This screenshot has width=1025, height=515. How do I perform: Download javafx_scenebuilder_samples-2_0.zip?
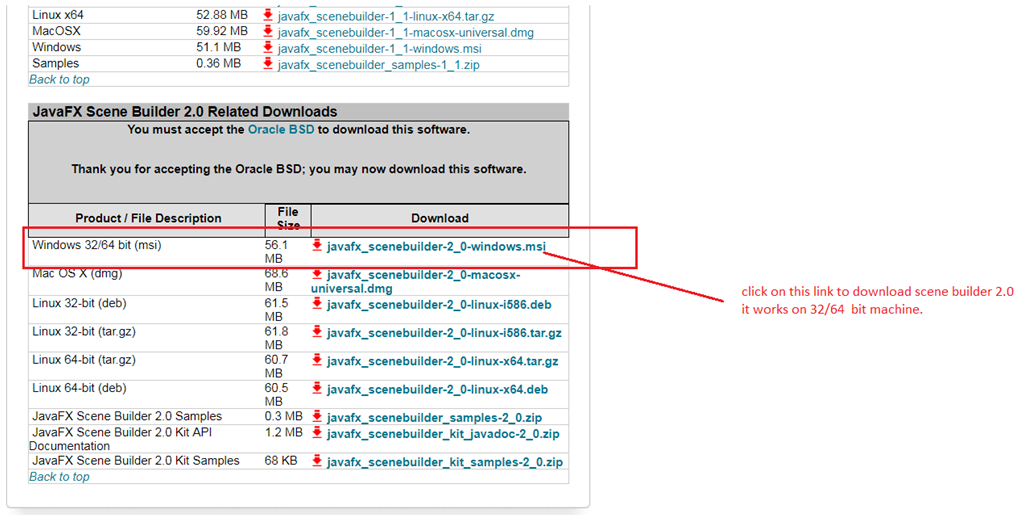click(434, 418)
